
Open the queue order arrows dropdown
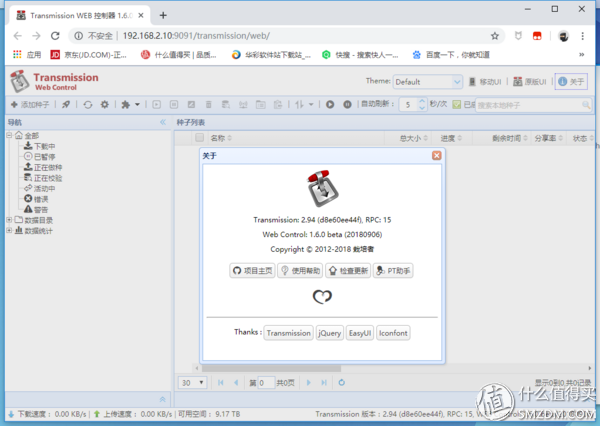click(304, 104)
